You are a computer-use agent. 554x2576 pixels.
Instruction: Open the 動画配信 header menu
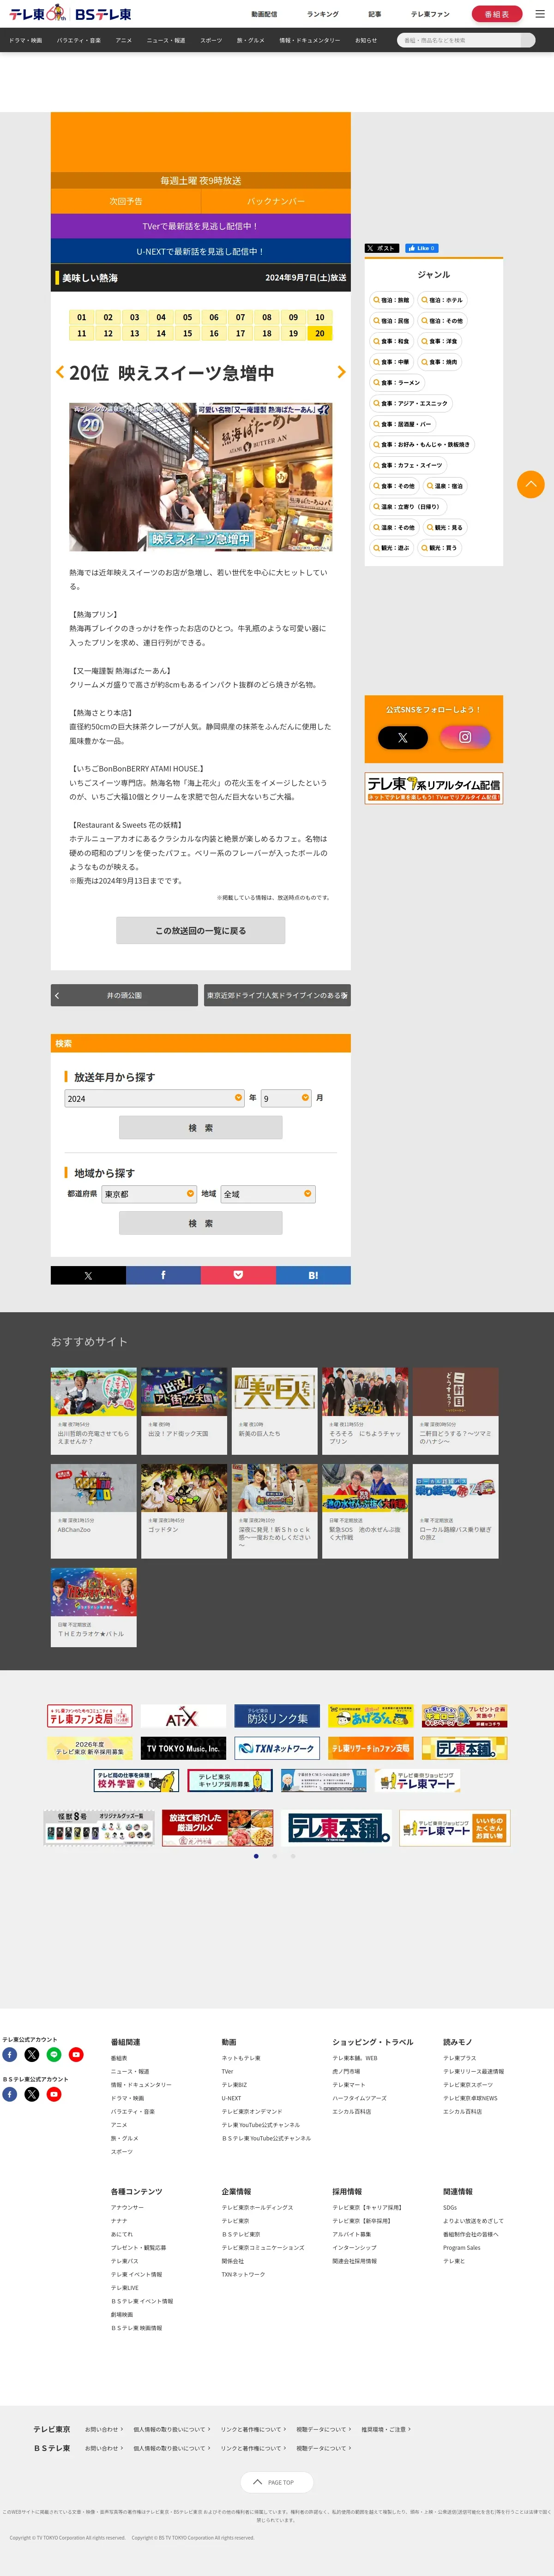point(264,14)
